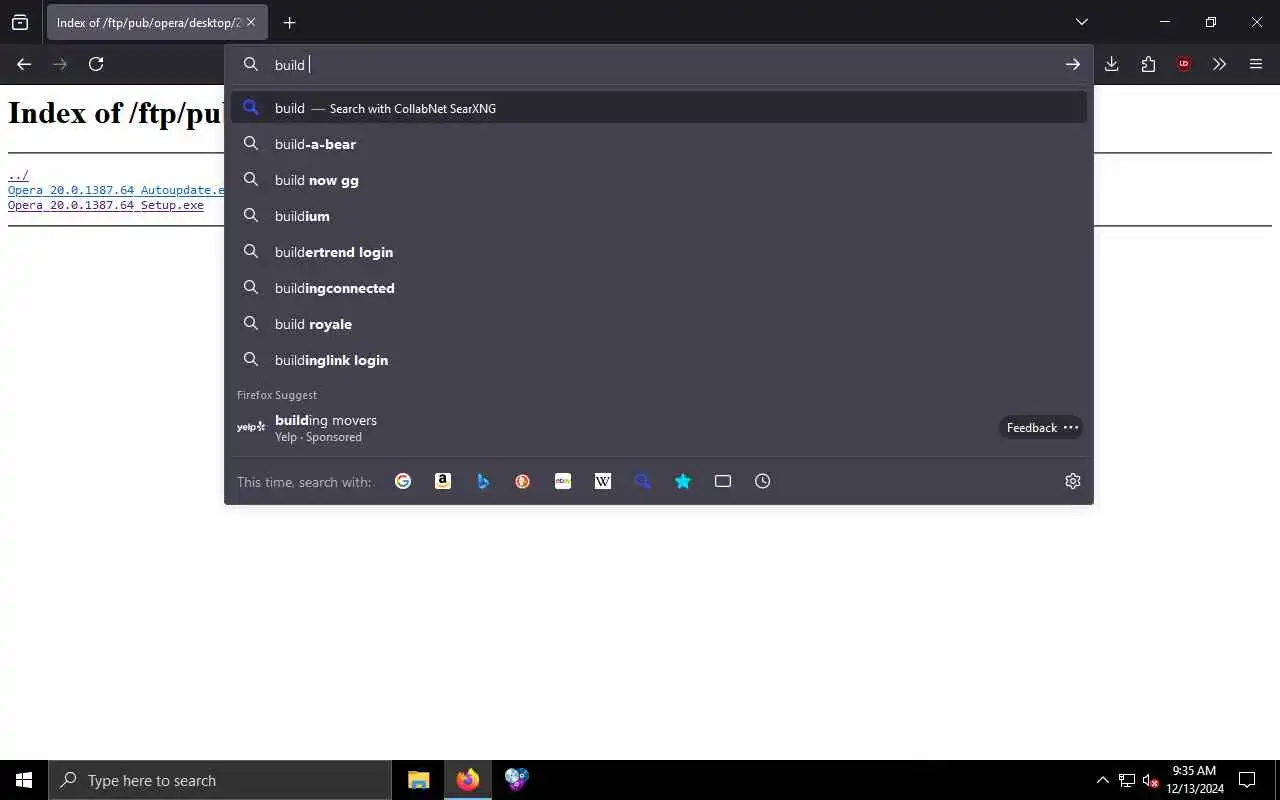This screenshot has width=1280, height=800.
Task: Open a new tab with plus
Action: pos(289,22)
